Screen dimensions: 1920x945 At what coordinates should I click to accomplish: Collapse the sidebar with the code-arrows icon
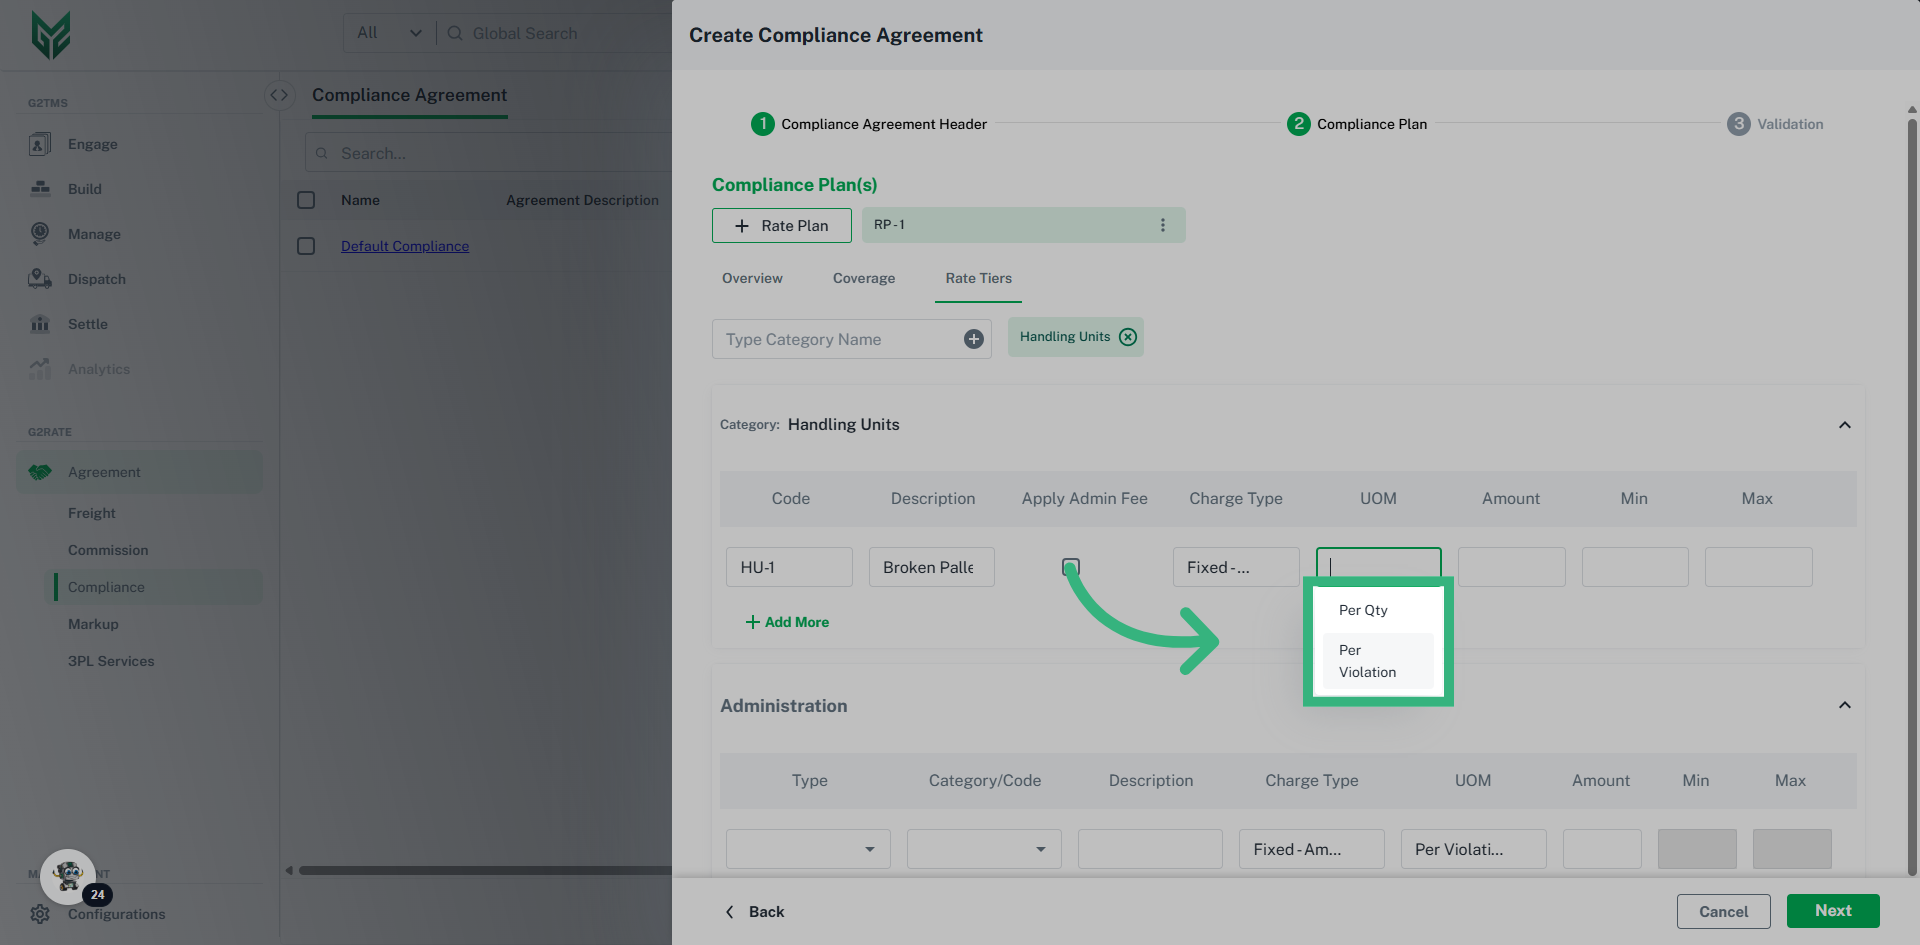click(x=279, y=95)
